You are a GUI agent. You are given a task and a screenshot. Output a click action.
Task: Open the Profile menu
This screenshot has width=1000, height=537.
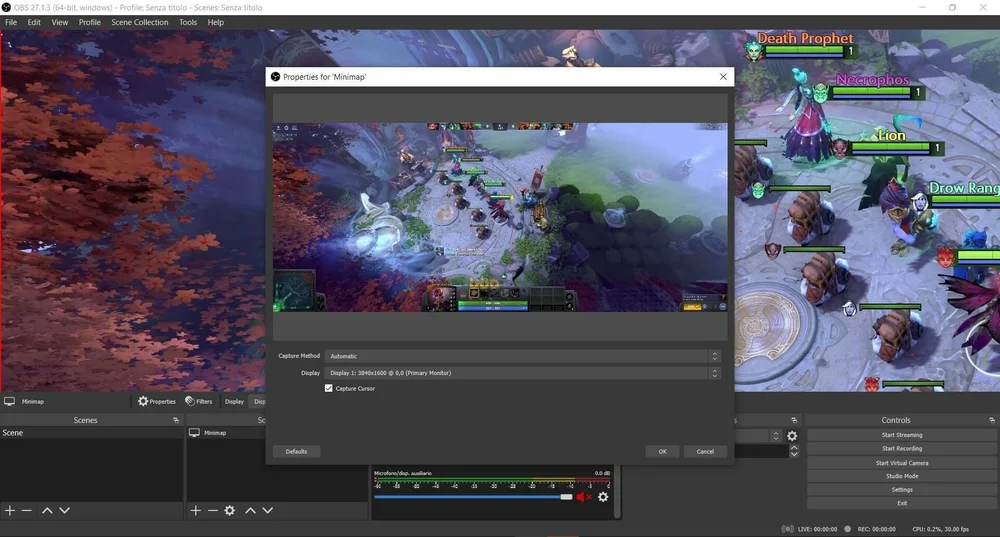tap(89, 22)
